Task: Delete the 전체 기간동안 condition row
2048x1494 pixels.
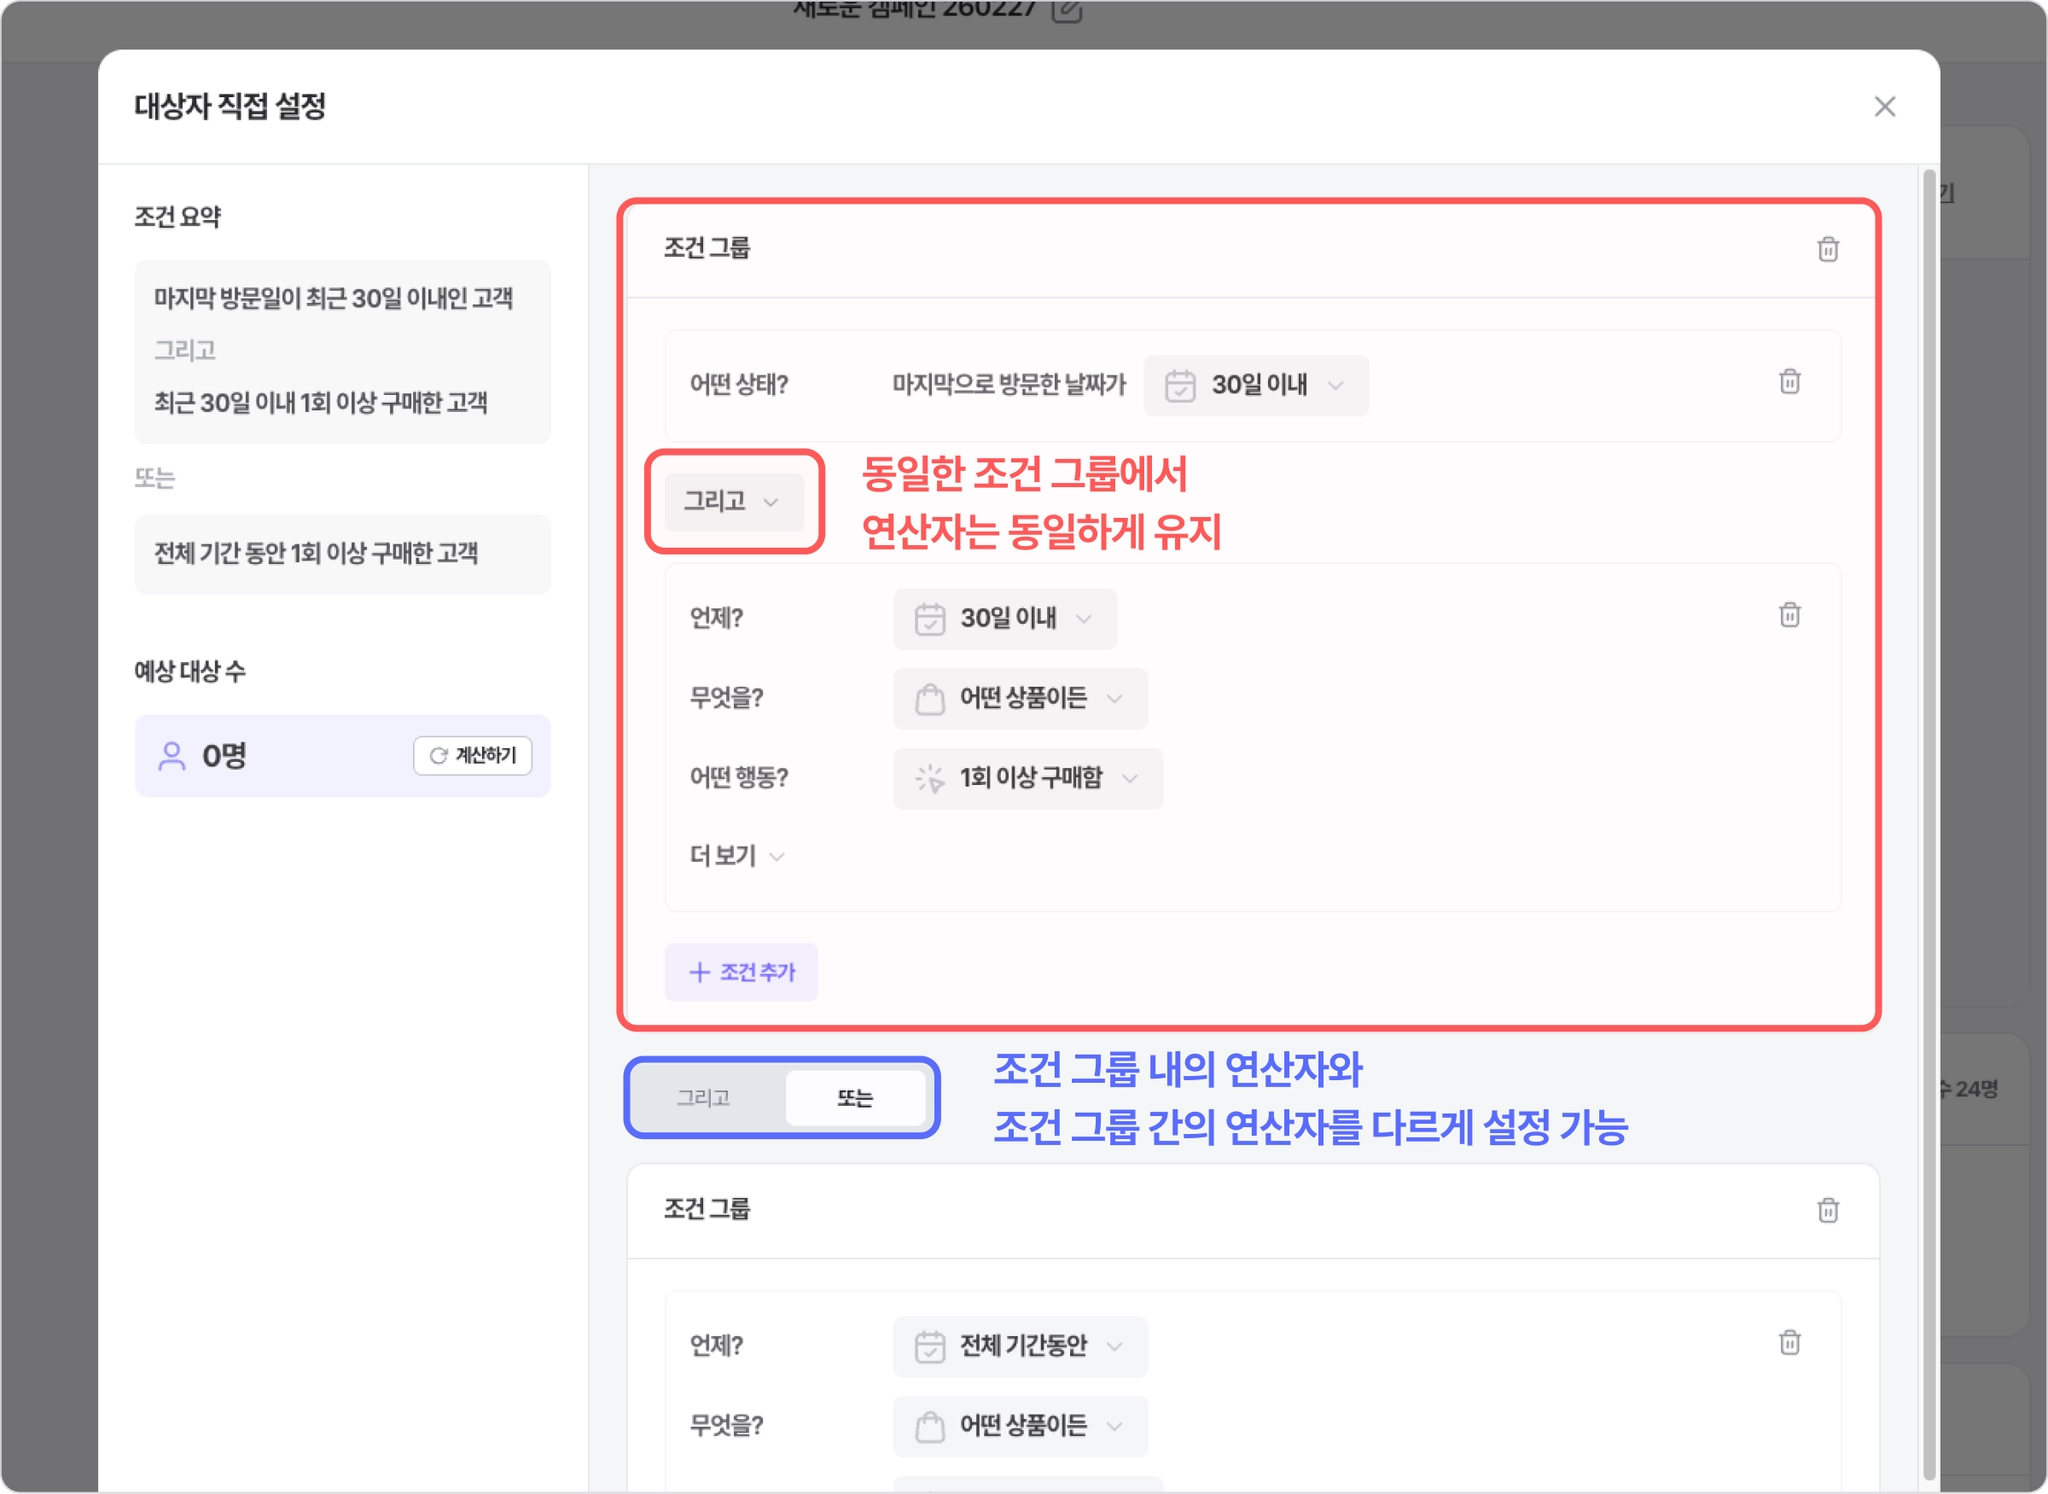Action: point(1789,1342)
